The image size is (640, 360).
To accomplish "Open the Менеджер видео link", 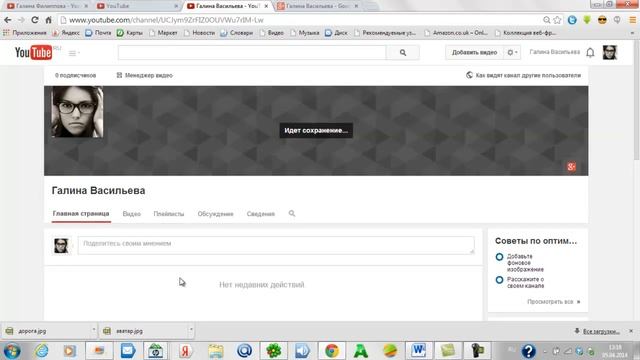I will [x=144, y=76].
